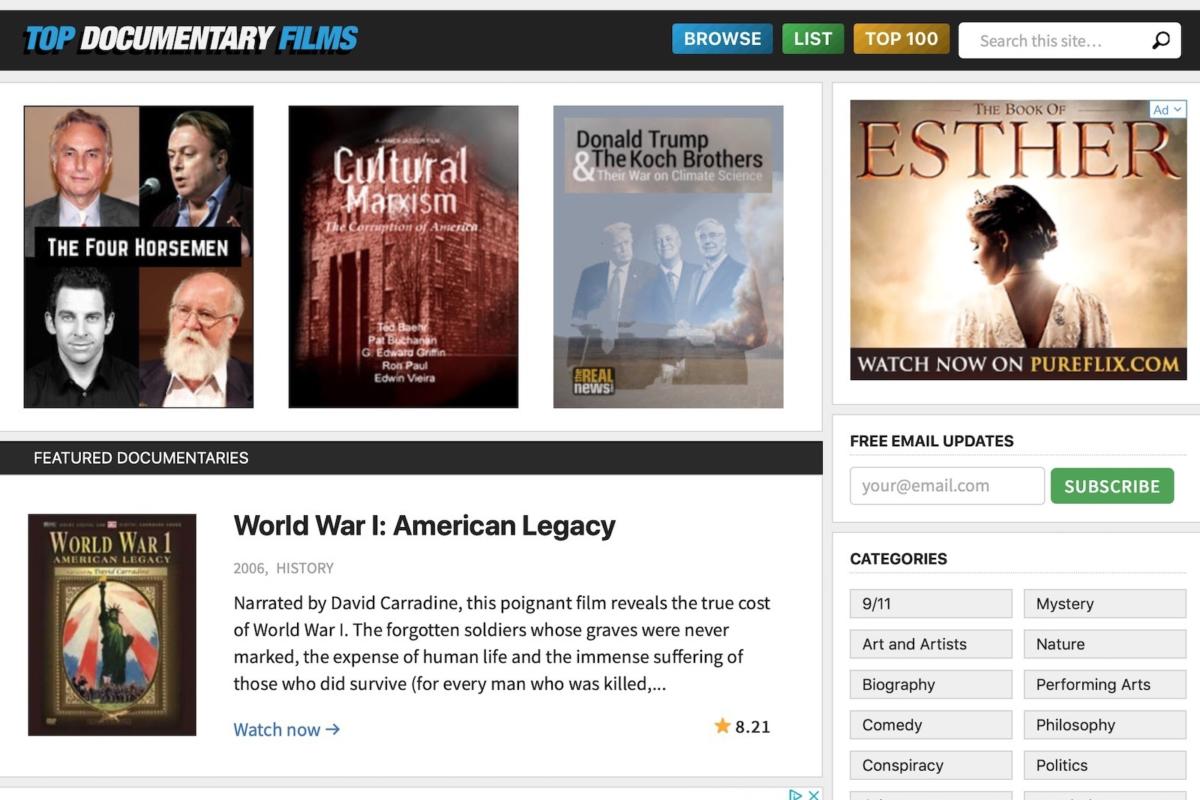Click the Featured Documentaries heading bar
The height and width of the screenshot is (800, 1200).
coord(411,458)
